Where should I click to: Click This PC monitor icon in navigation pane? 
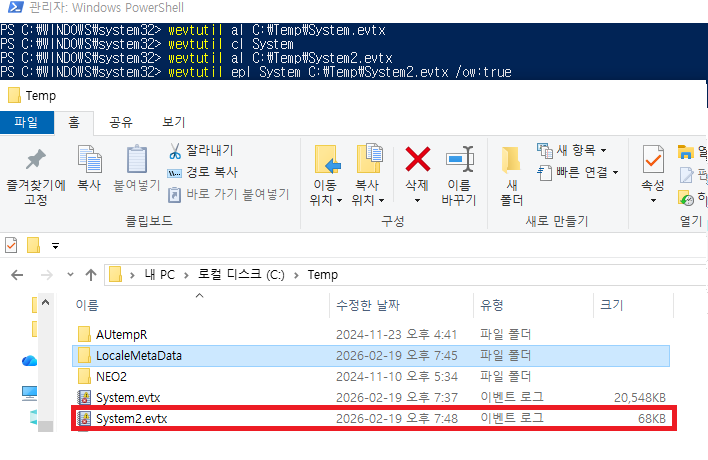(x=29, y=393)
